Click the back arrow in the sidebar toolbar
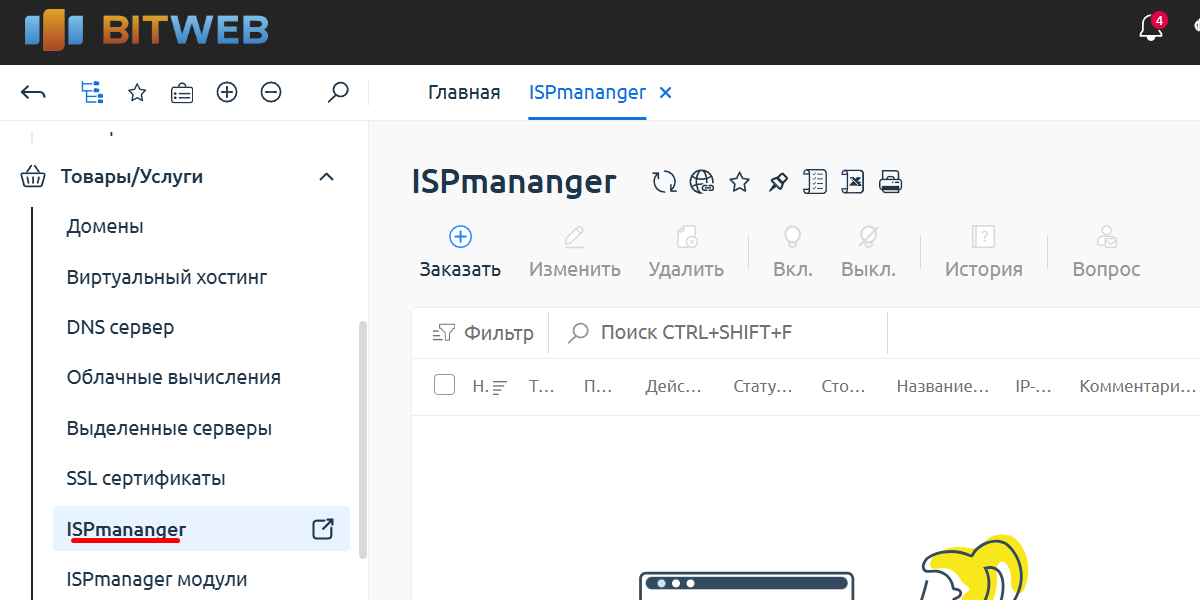 point(33,93)
